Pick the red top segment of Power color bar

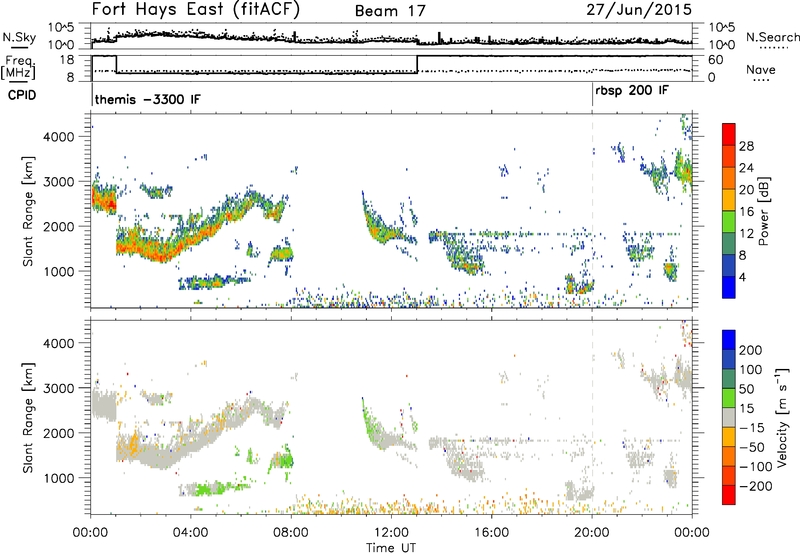pyautogui.click(x=729, y=135)
